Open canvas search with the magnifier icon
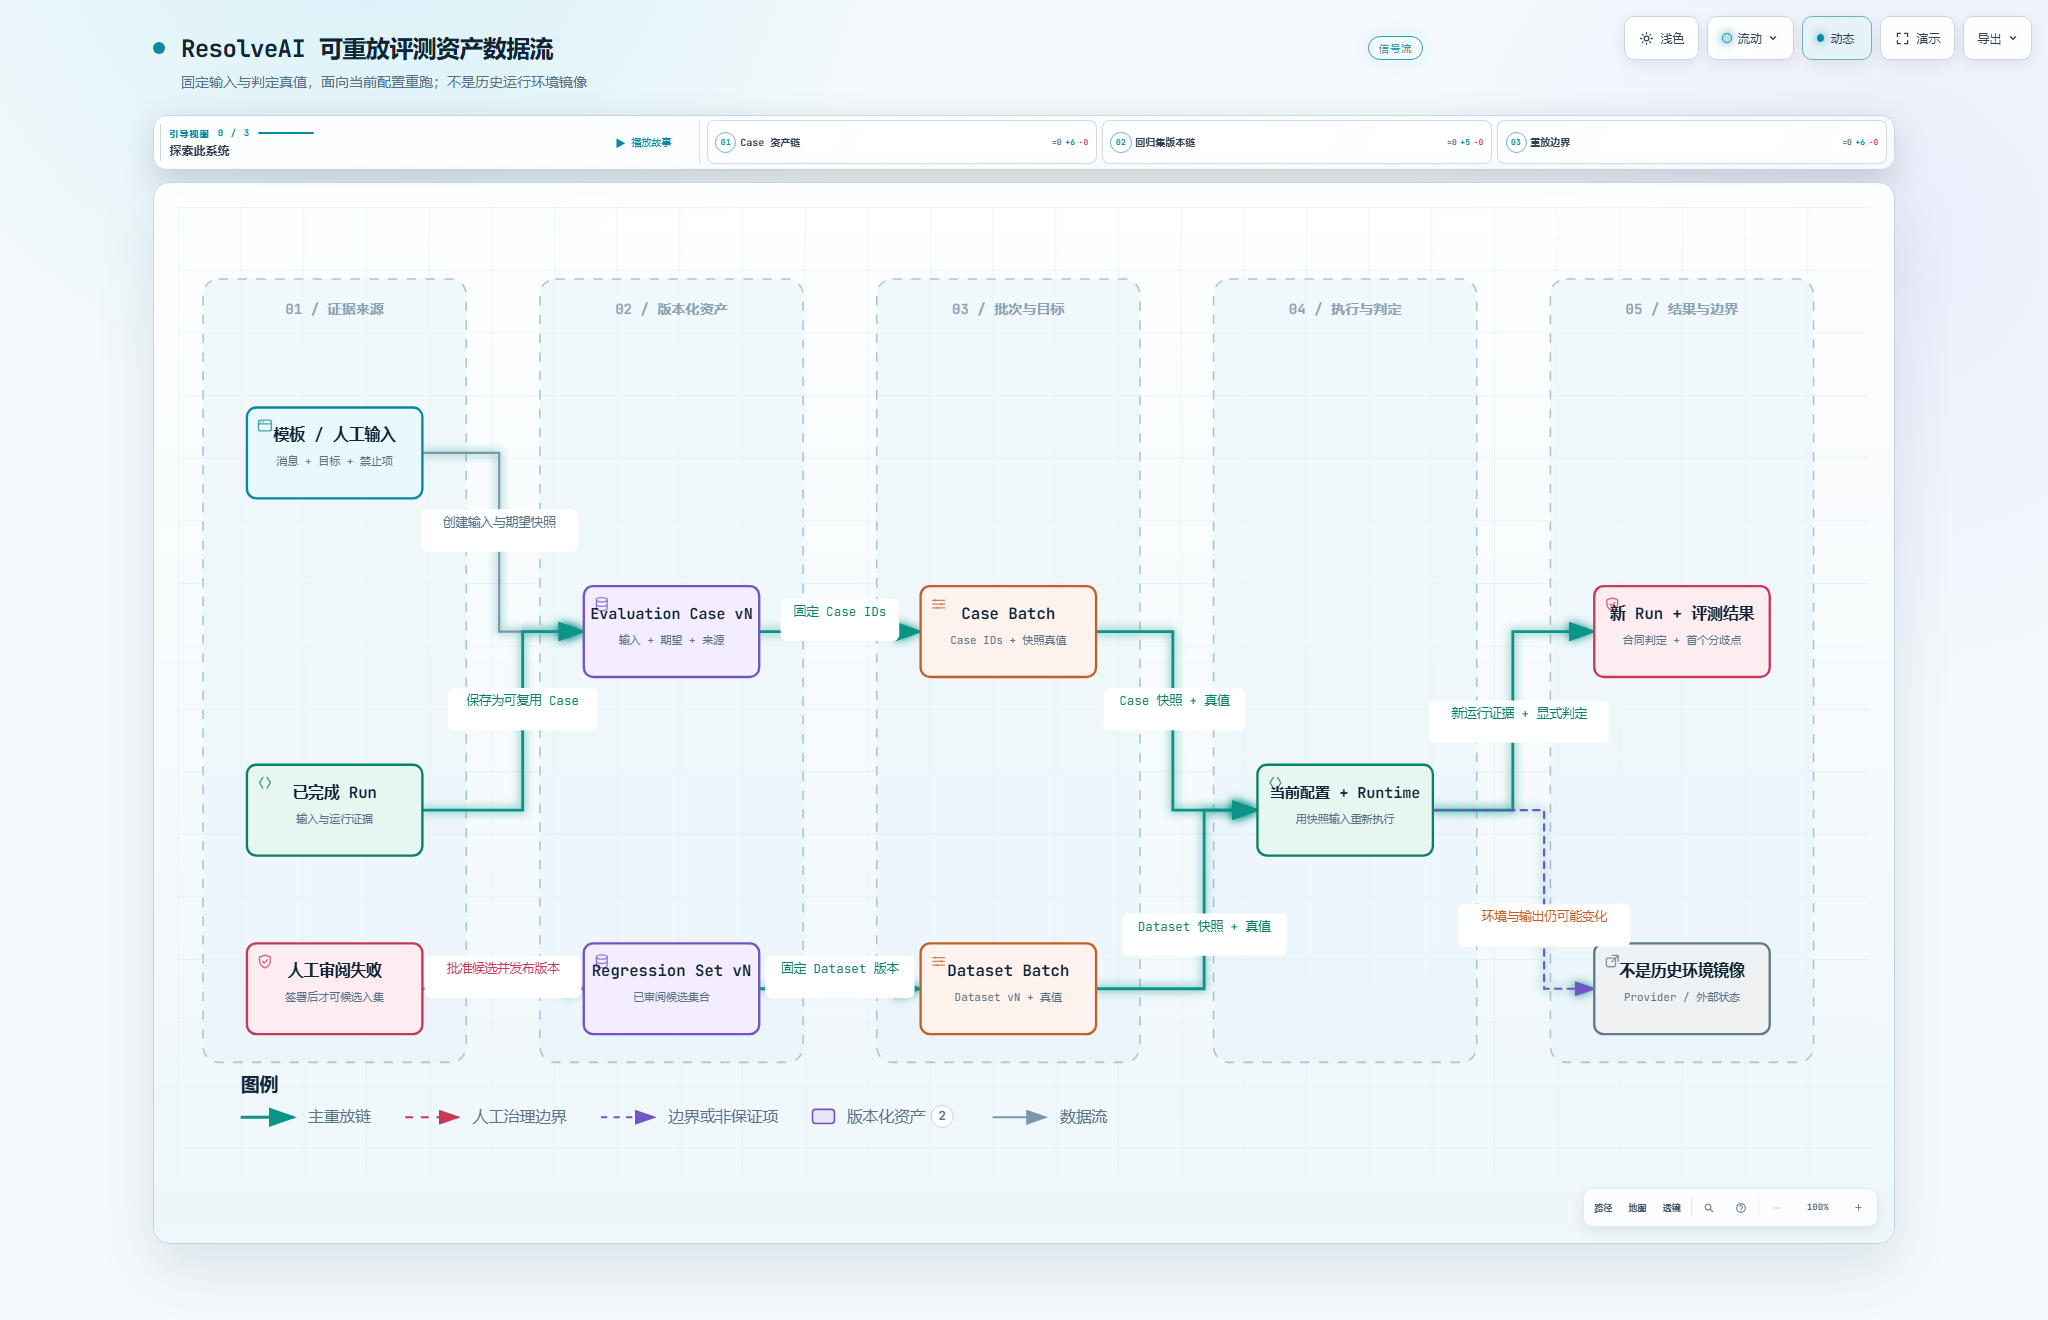The height and width of the screenshot is (1320, 2048). pos(1709,1208)
